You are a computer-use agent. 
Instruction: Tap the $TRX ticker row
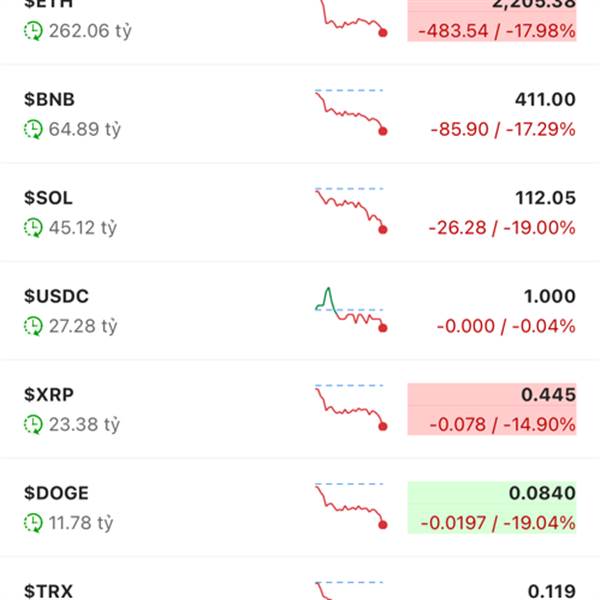[x=300, y=580]
